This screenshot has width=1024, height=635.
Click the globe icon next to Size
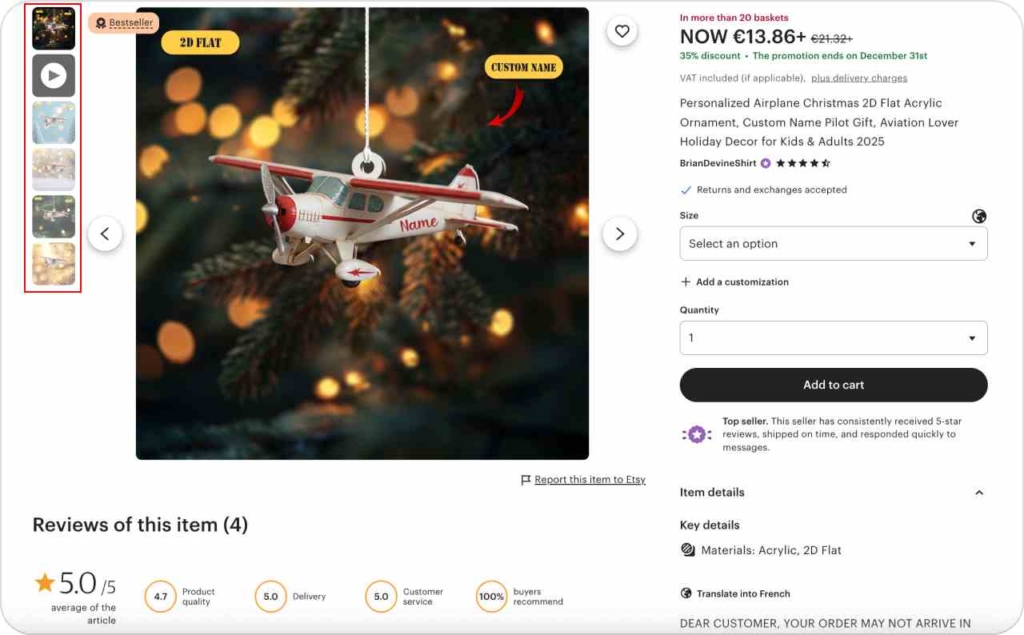[978, 215]
